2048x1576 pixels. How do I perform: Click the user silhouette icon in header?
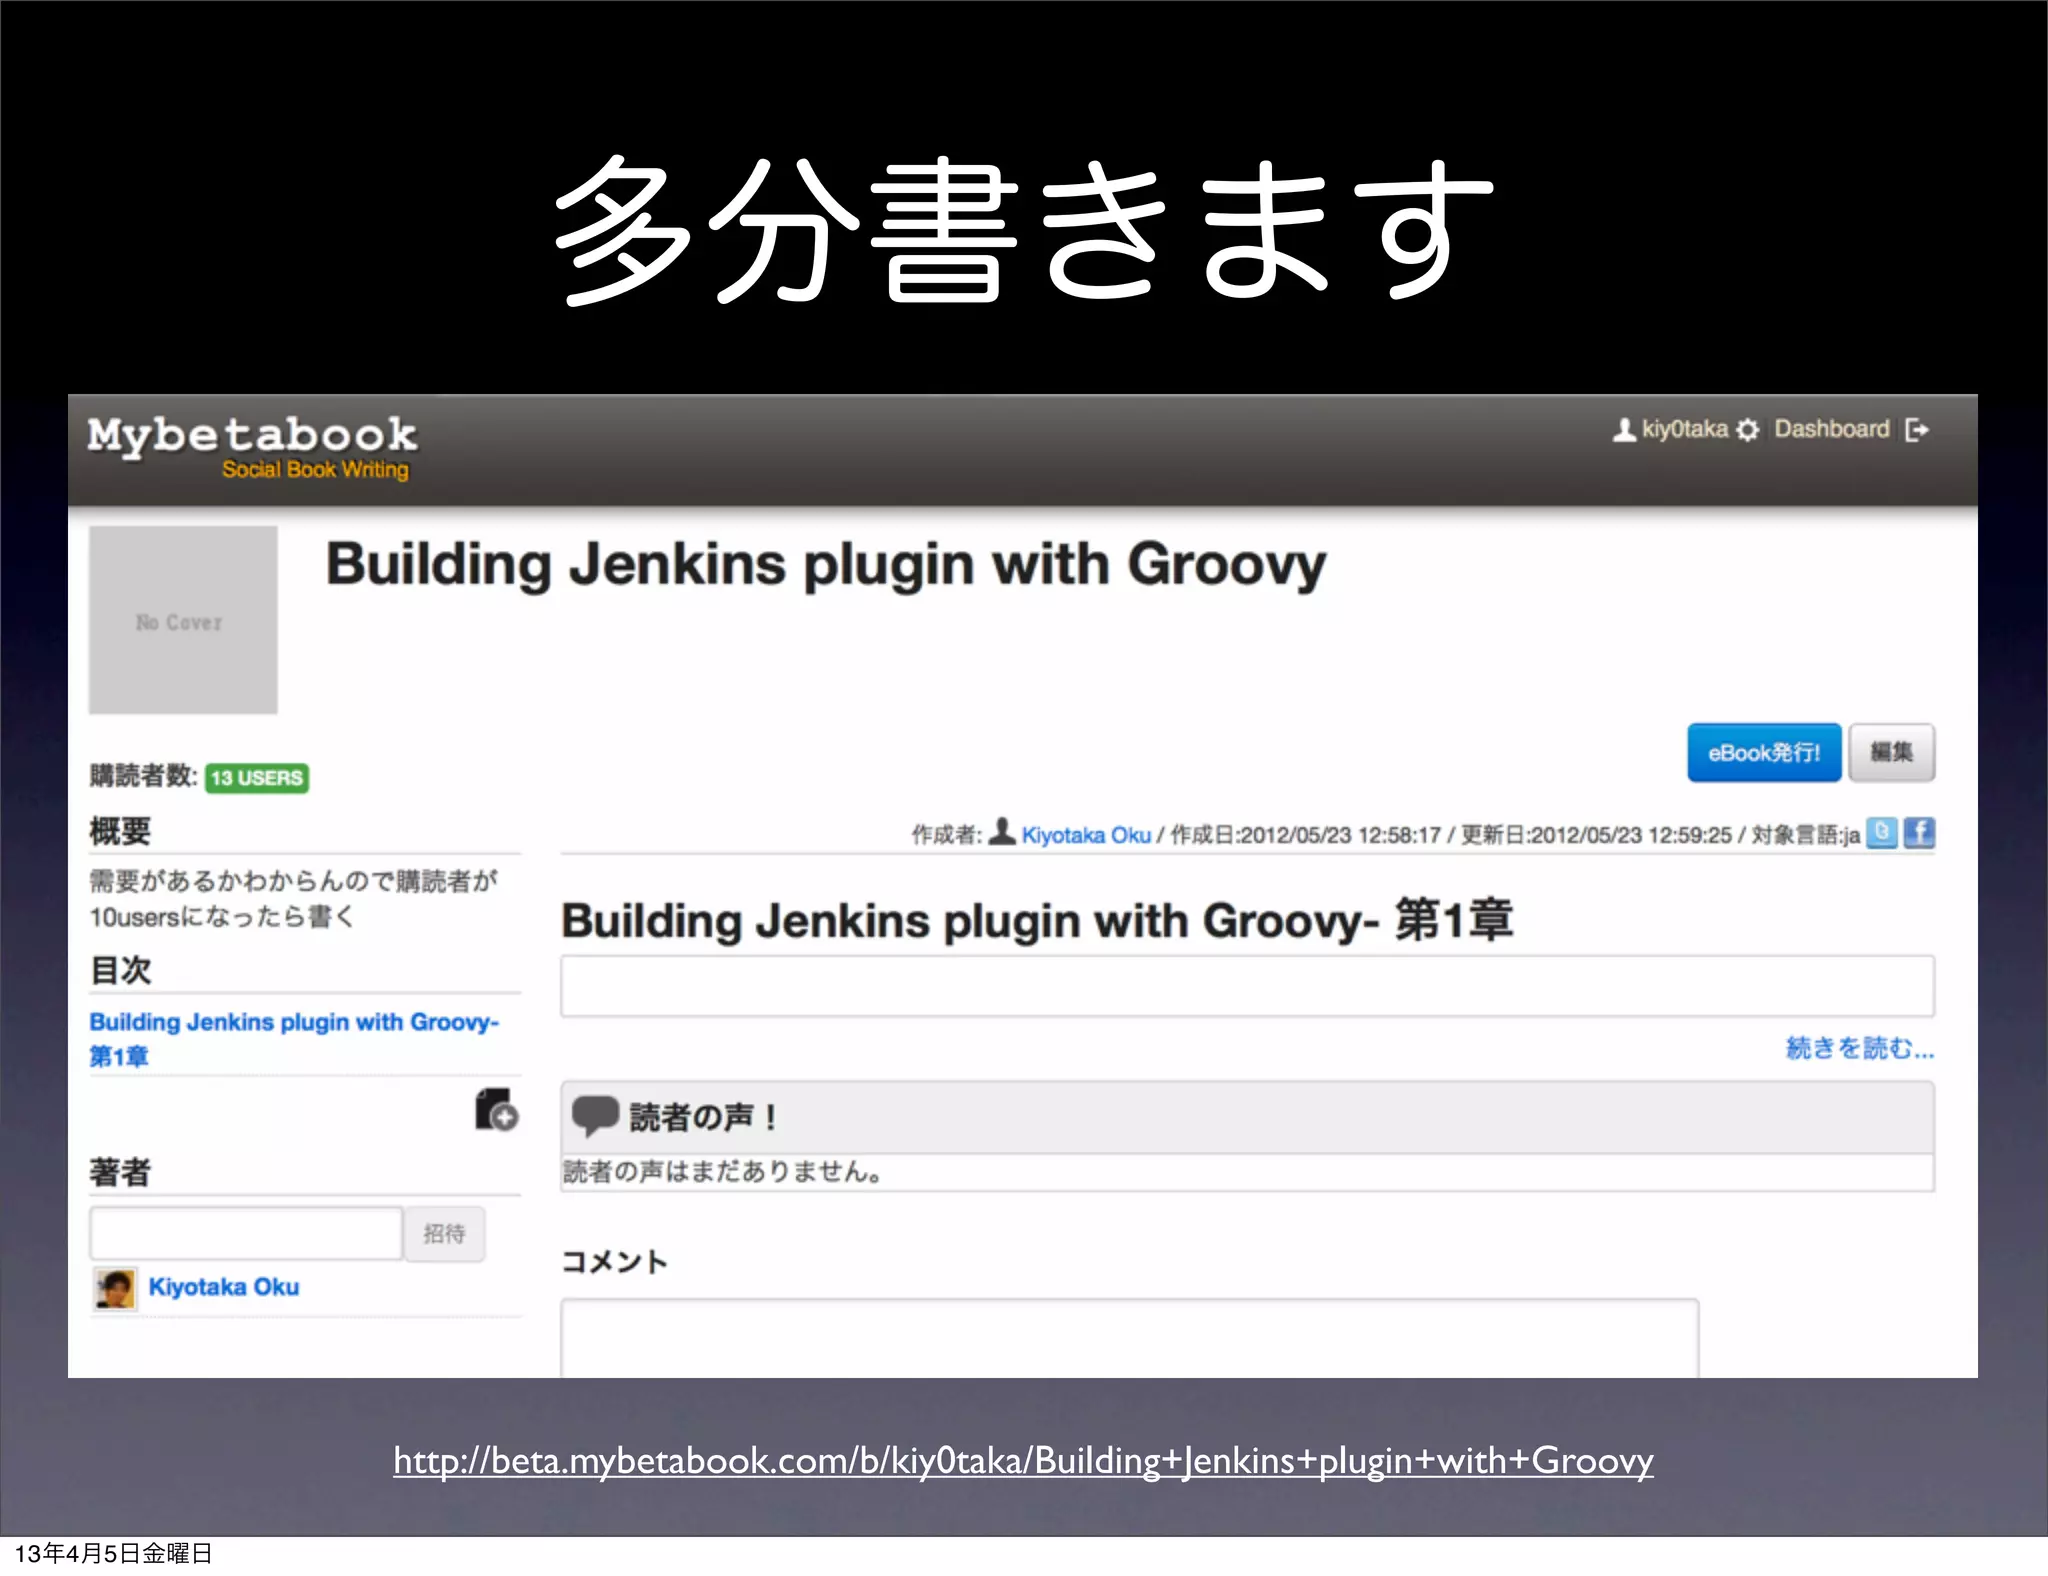(1624, 430)
